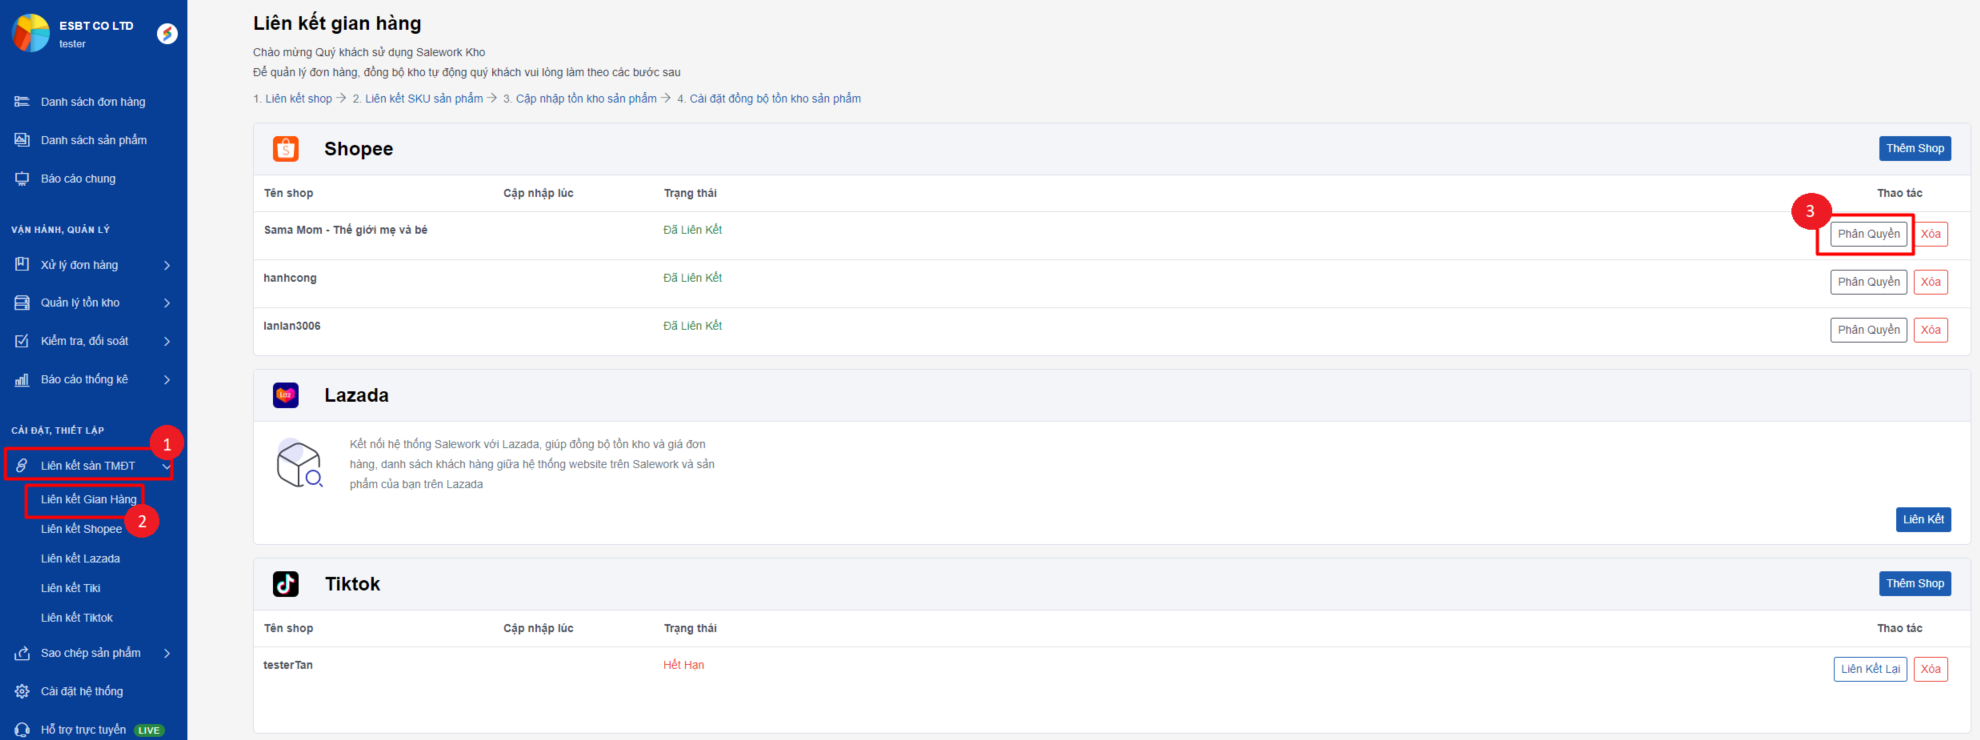The height and width of the screenshot is (740, 1980).
Task: Collapse the Liên kết sàn TMĐT menu
Action: click(x=165, y=466)
